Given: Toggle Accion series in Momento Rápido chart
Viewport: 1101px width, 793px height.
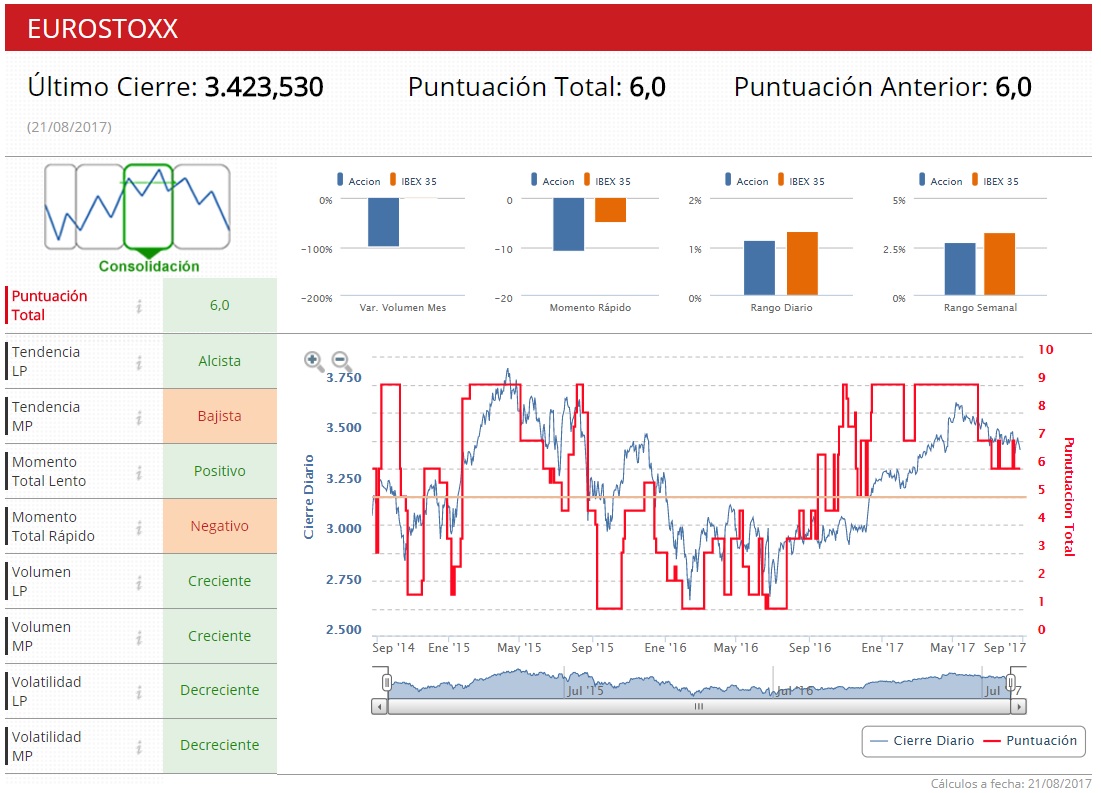Looking at the screenshot, I should coord(553,181).
